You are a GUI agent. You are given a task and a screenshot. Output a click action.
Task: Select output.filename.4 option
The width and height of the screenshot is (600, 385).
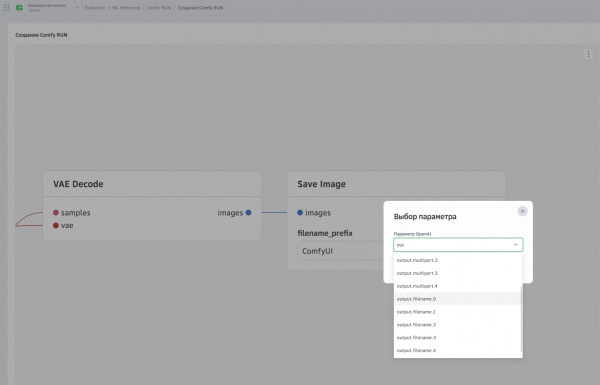pos(458,350)
